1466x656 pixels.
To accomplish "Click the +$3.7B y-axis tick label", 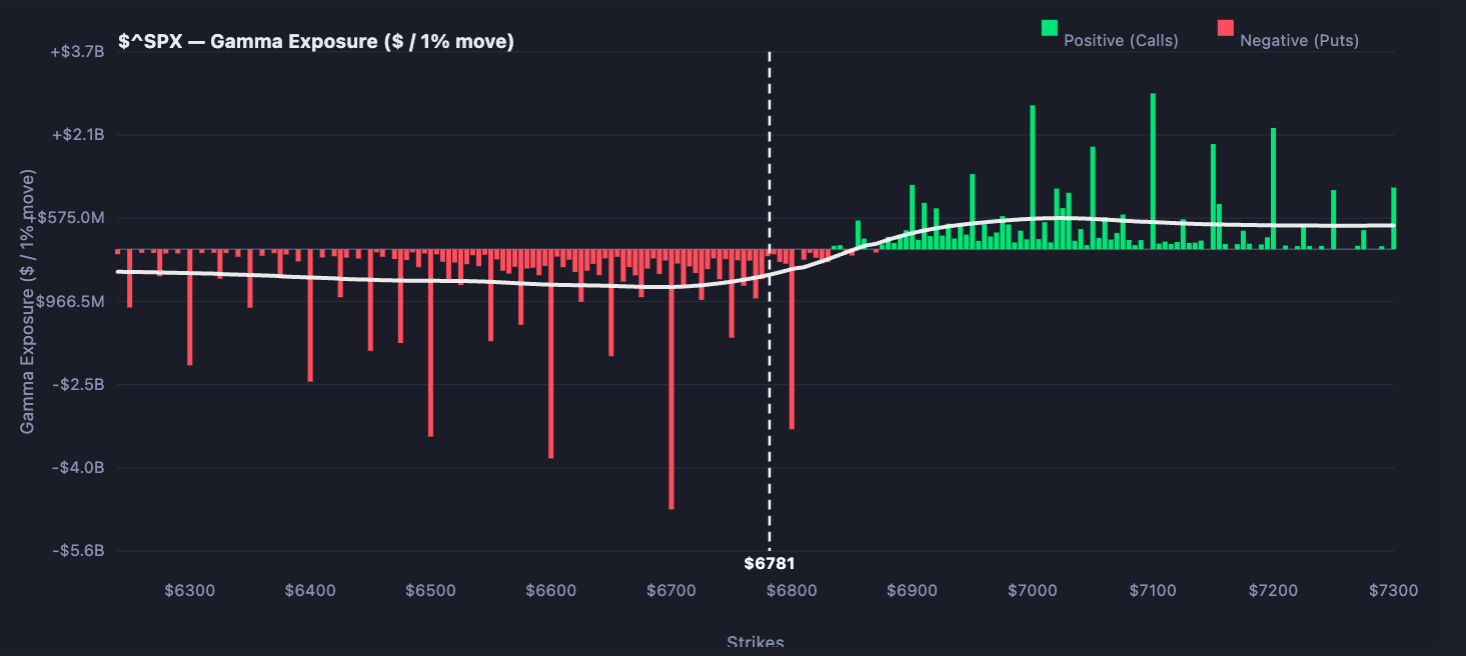I will click(78, 51).
